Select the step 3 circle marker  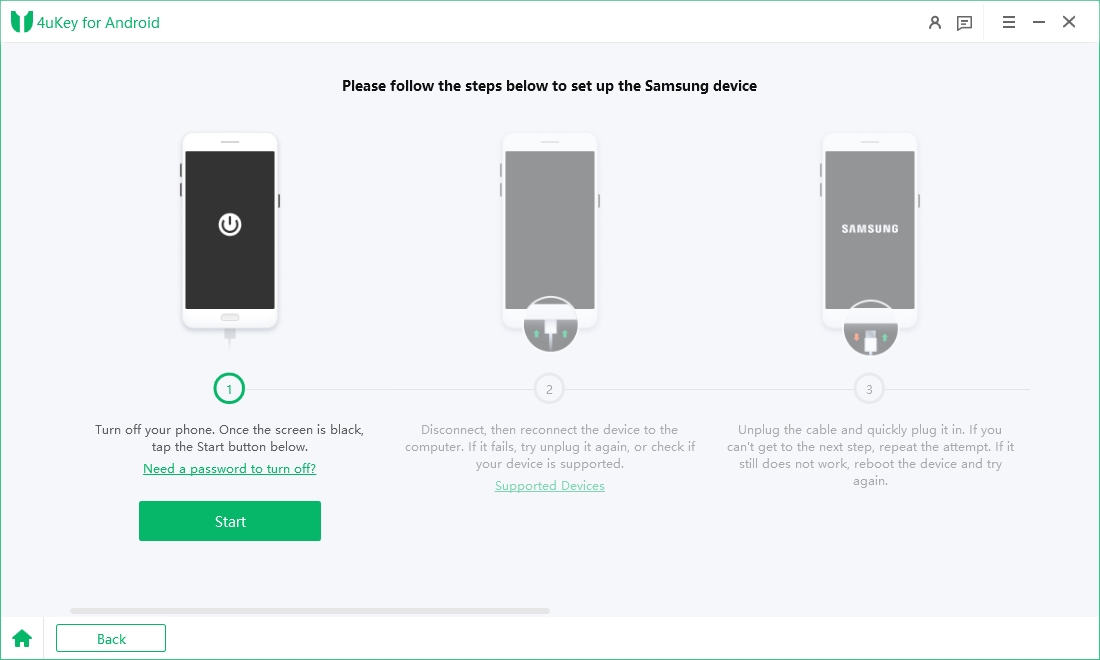pos(869,389)
